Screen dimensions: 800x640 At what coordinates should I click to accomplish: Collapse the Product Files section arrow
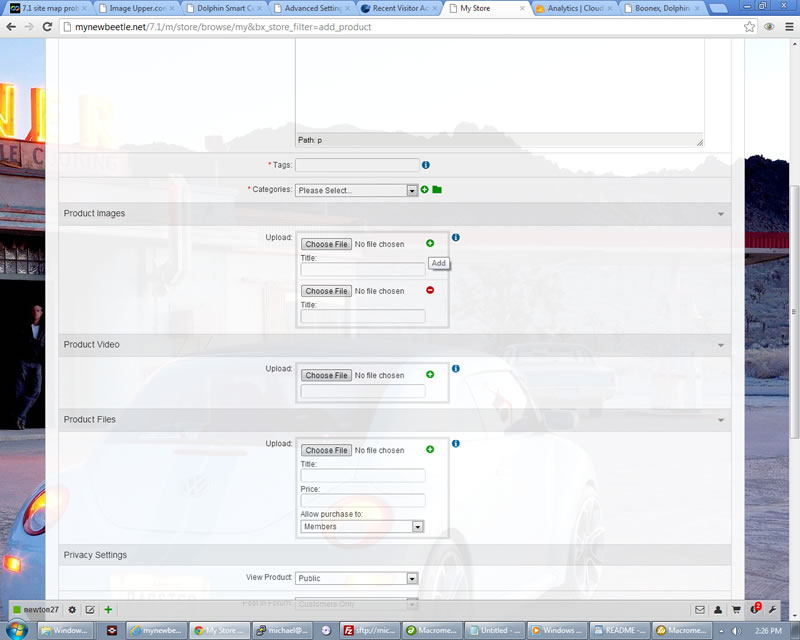coord(721,420)
